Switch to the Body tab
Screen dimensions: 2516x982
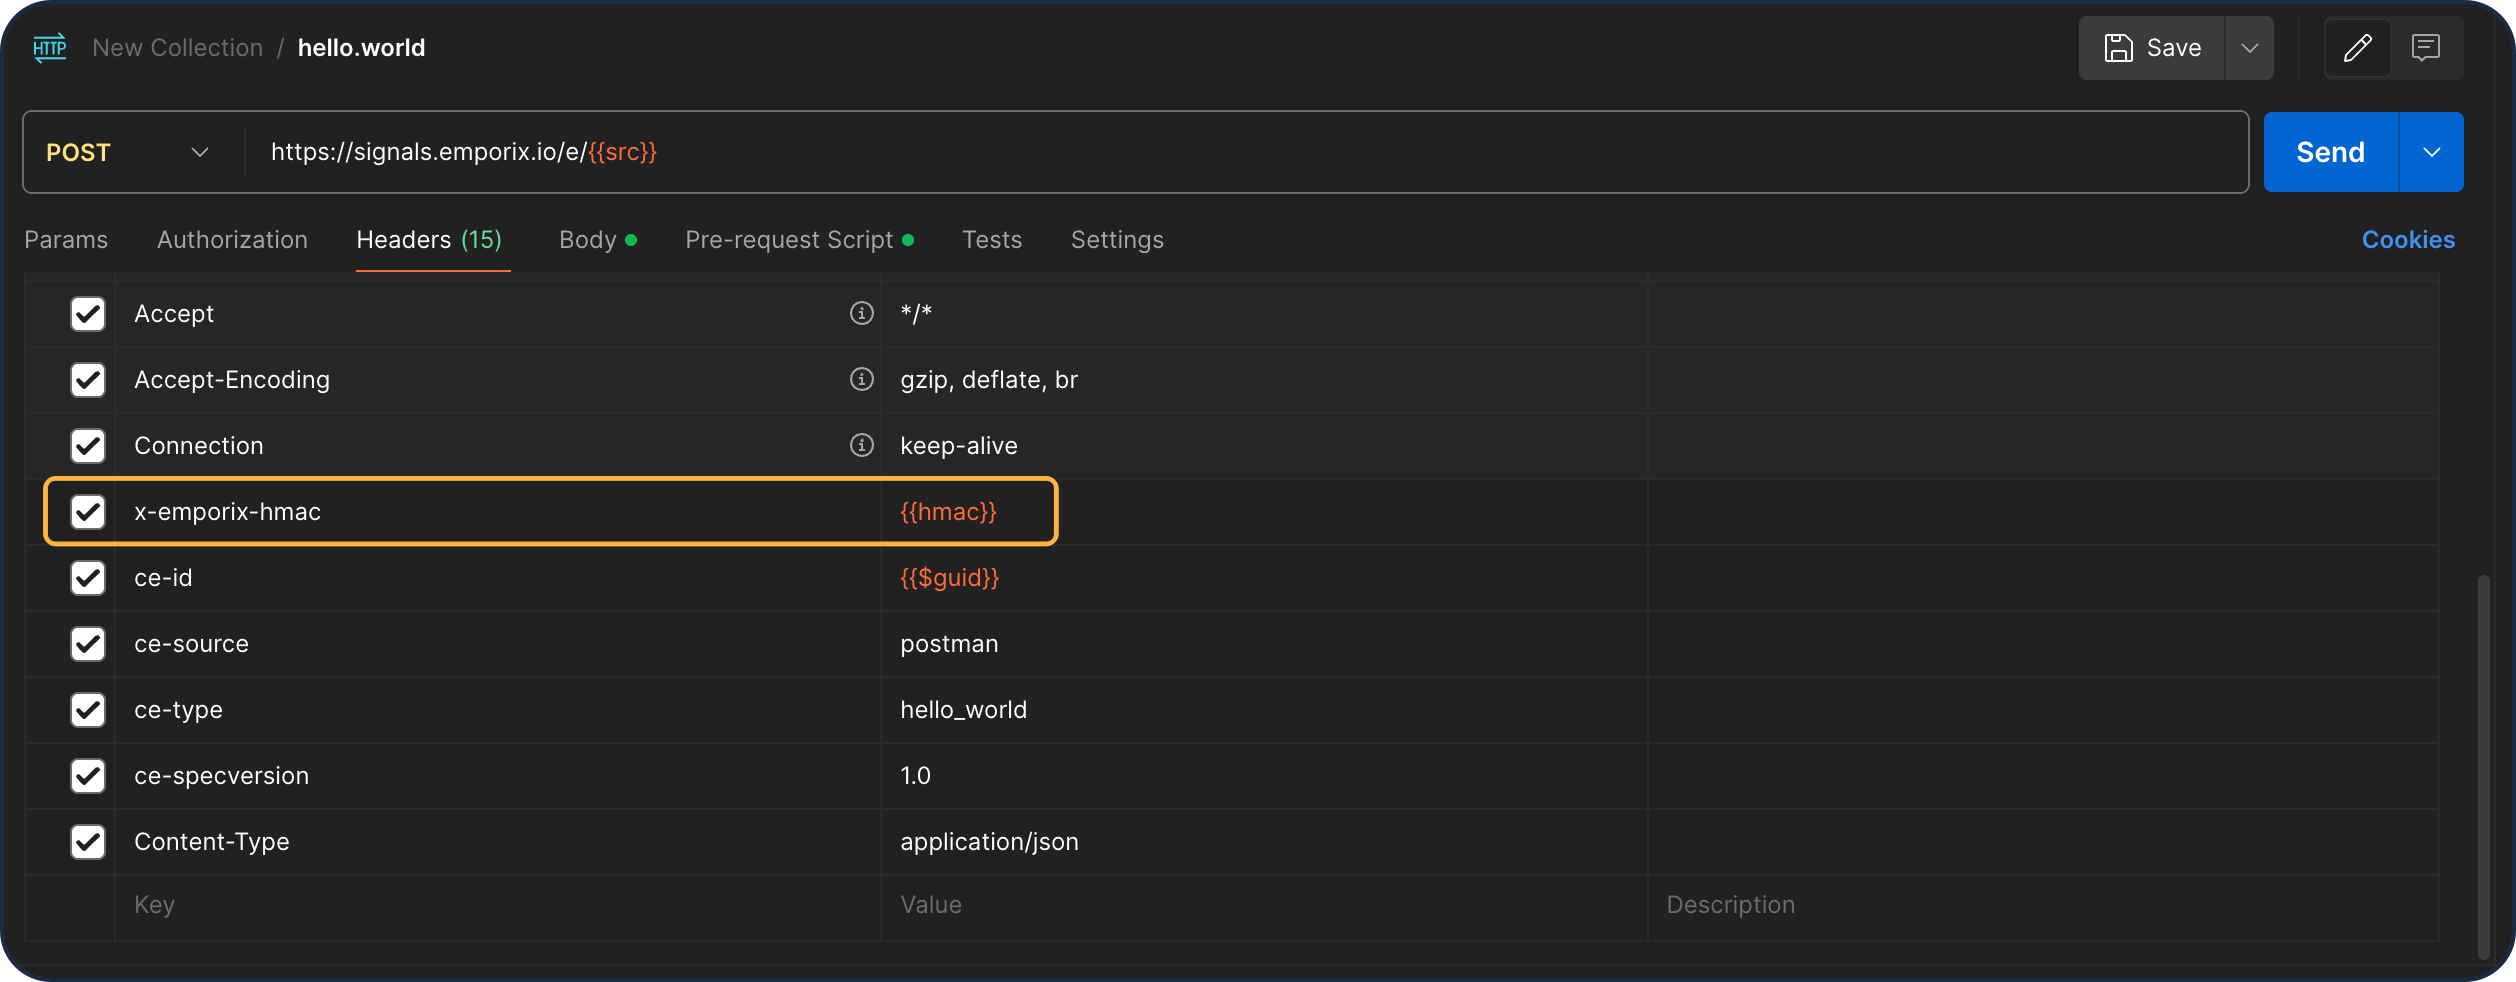click(588, 240)
